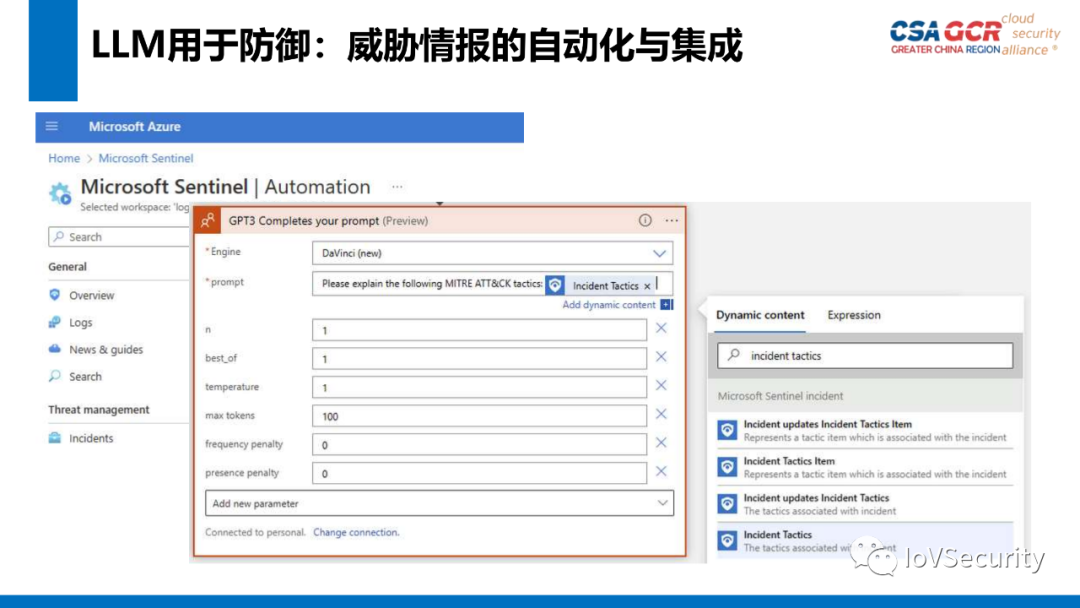This screenshot has width=1080, height=608.
Task: Click the Incident Tactics token shield icon
Action: (x=555, y=284)
